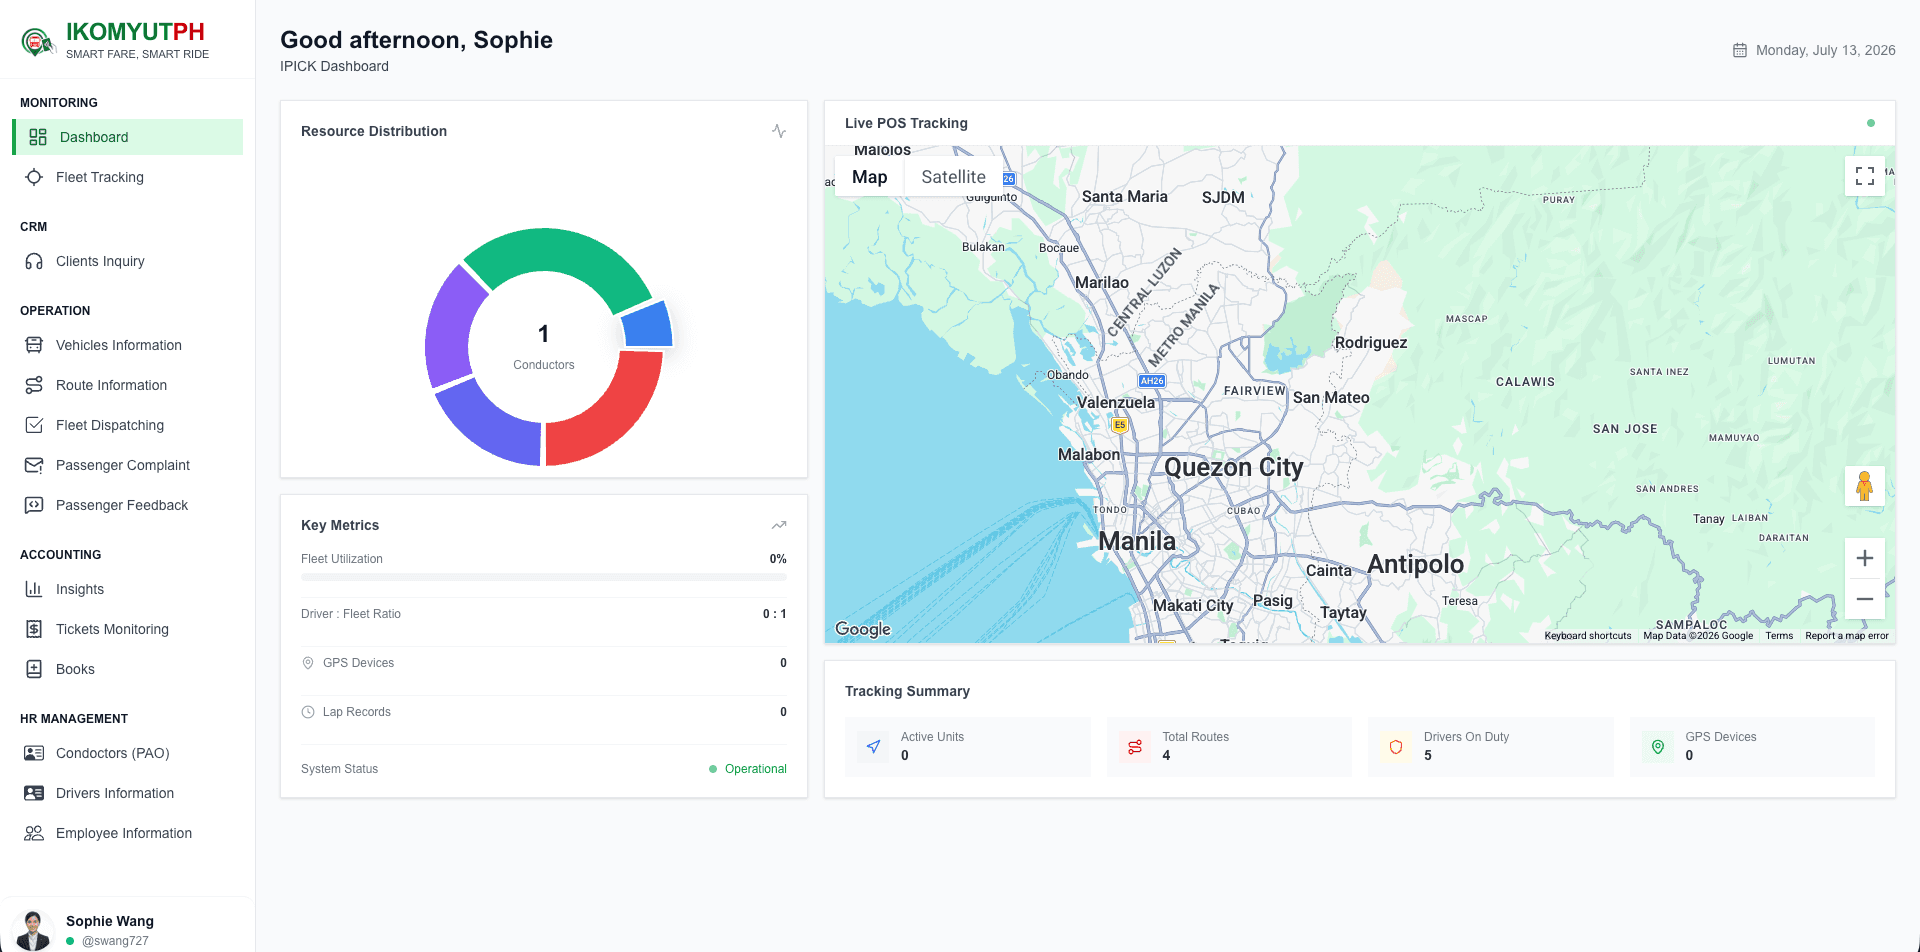Screen dimensions: 1920x952
Task: Click the Key Metrics trending icon
Action: (x=779, y=525)
